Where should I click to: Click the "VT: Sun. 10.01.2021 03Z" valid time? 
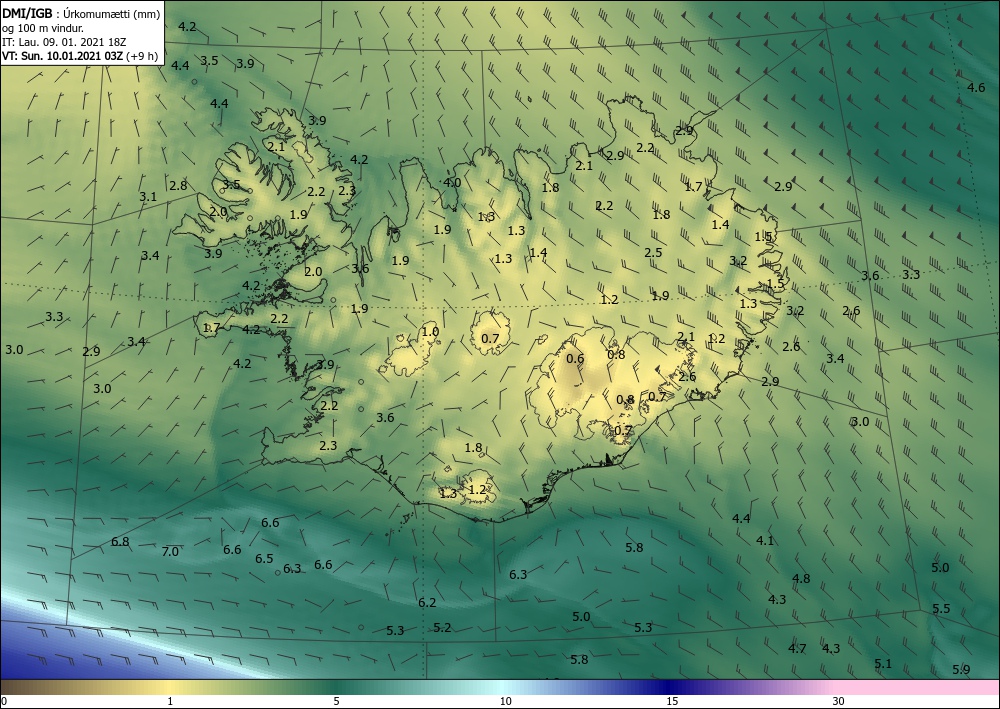coord(62,56)
